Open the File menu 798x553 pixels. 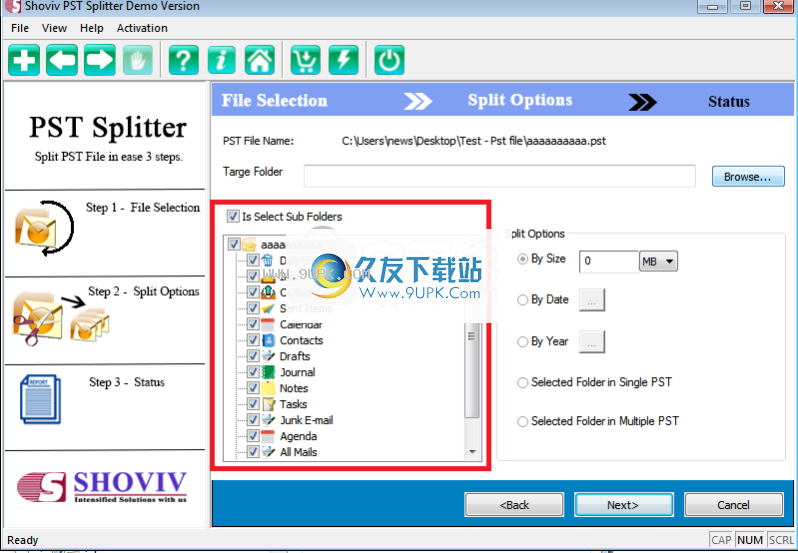point(20,28)
